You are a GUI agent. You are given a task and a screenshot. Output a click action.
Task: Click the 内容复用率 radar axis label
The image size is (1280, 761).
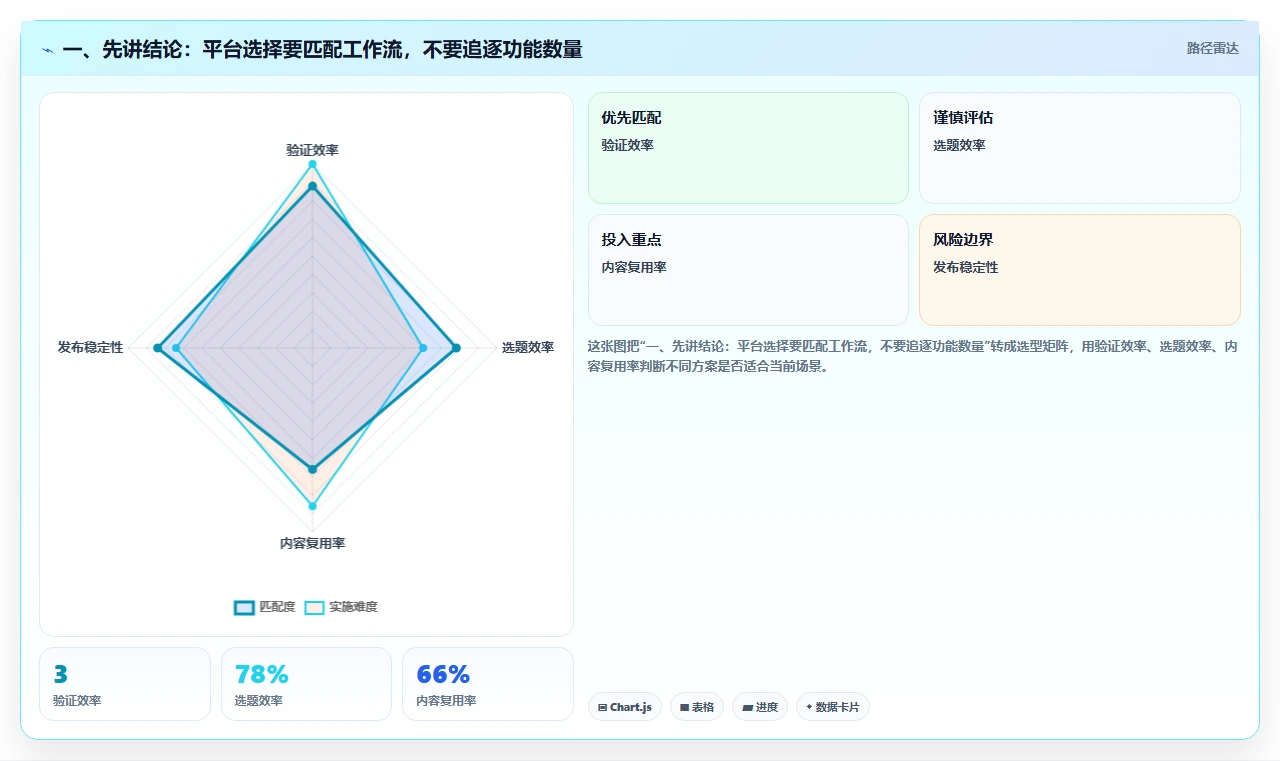tap(312, 544)
